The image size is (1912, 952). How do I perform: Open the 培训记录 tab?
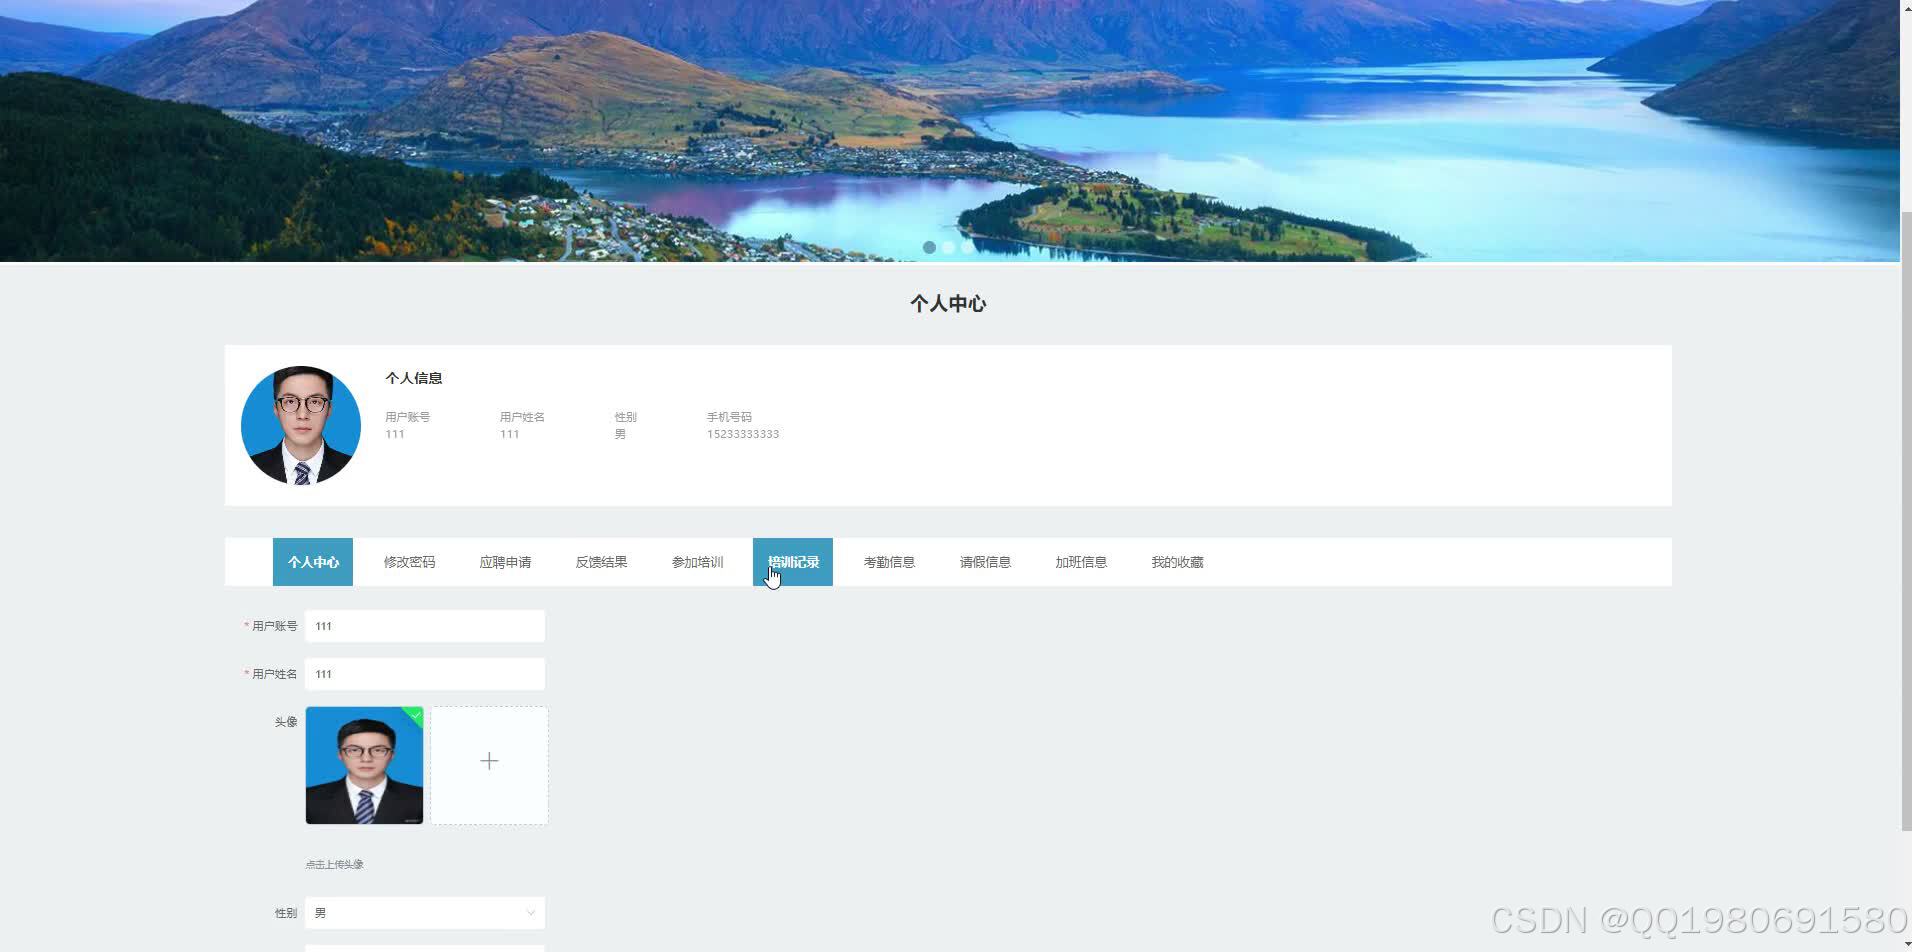pos(793,562)
